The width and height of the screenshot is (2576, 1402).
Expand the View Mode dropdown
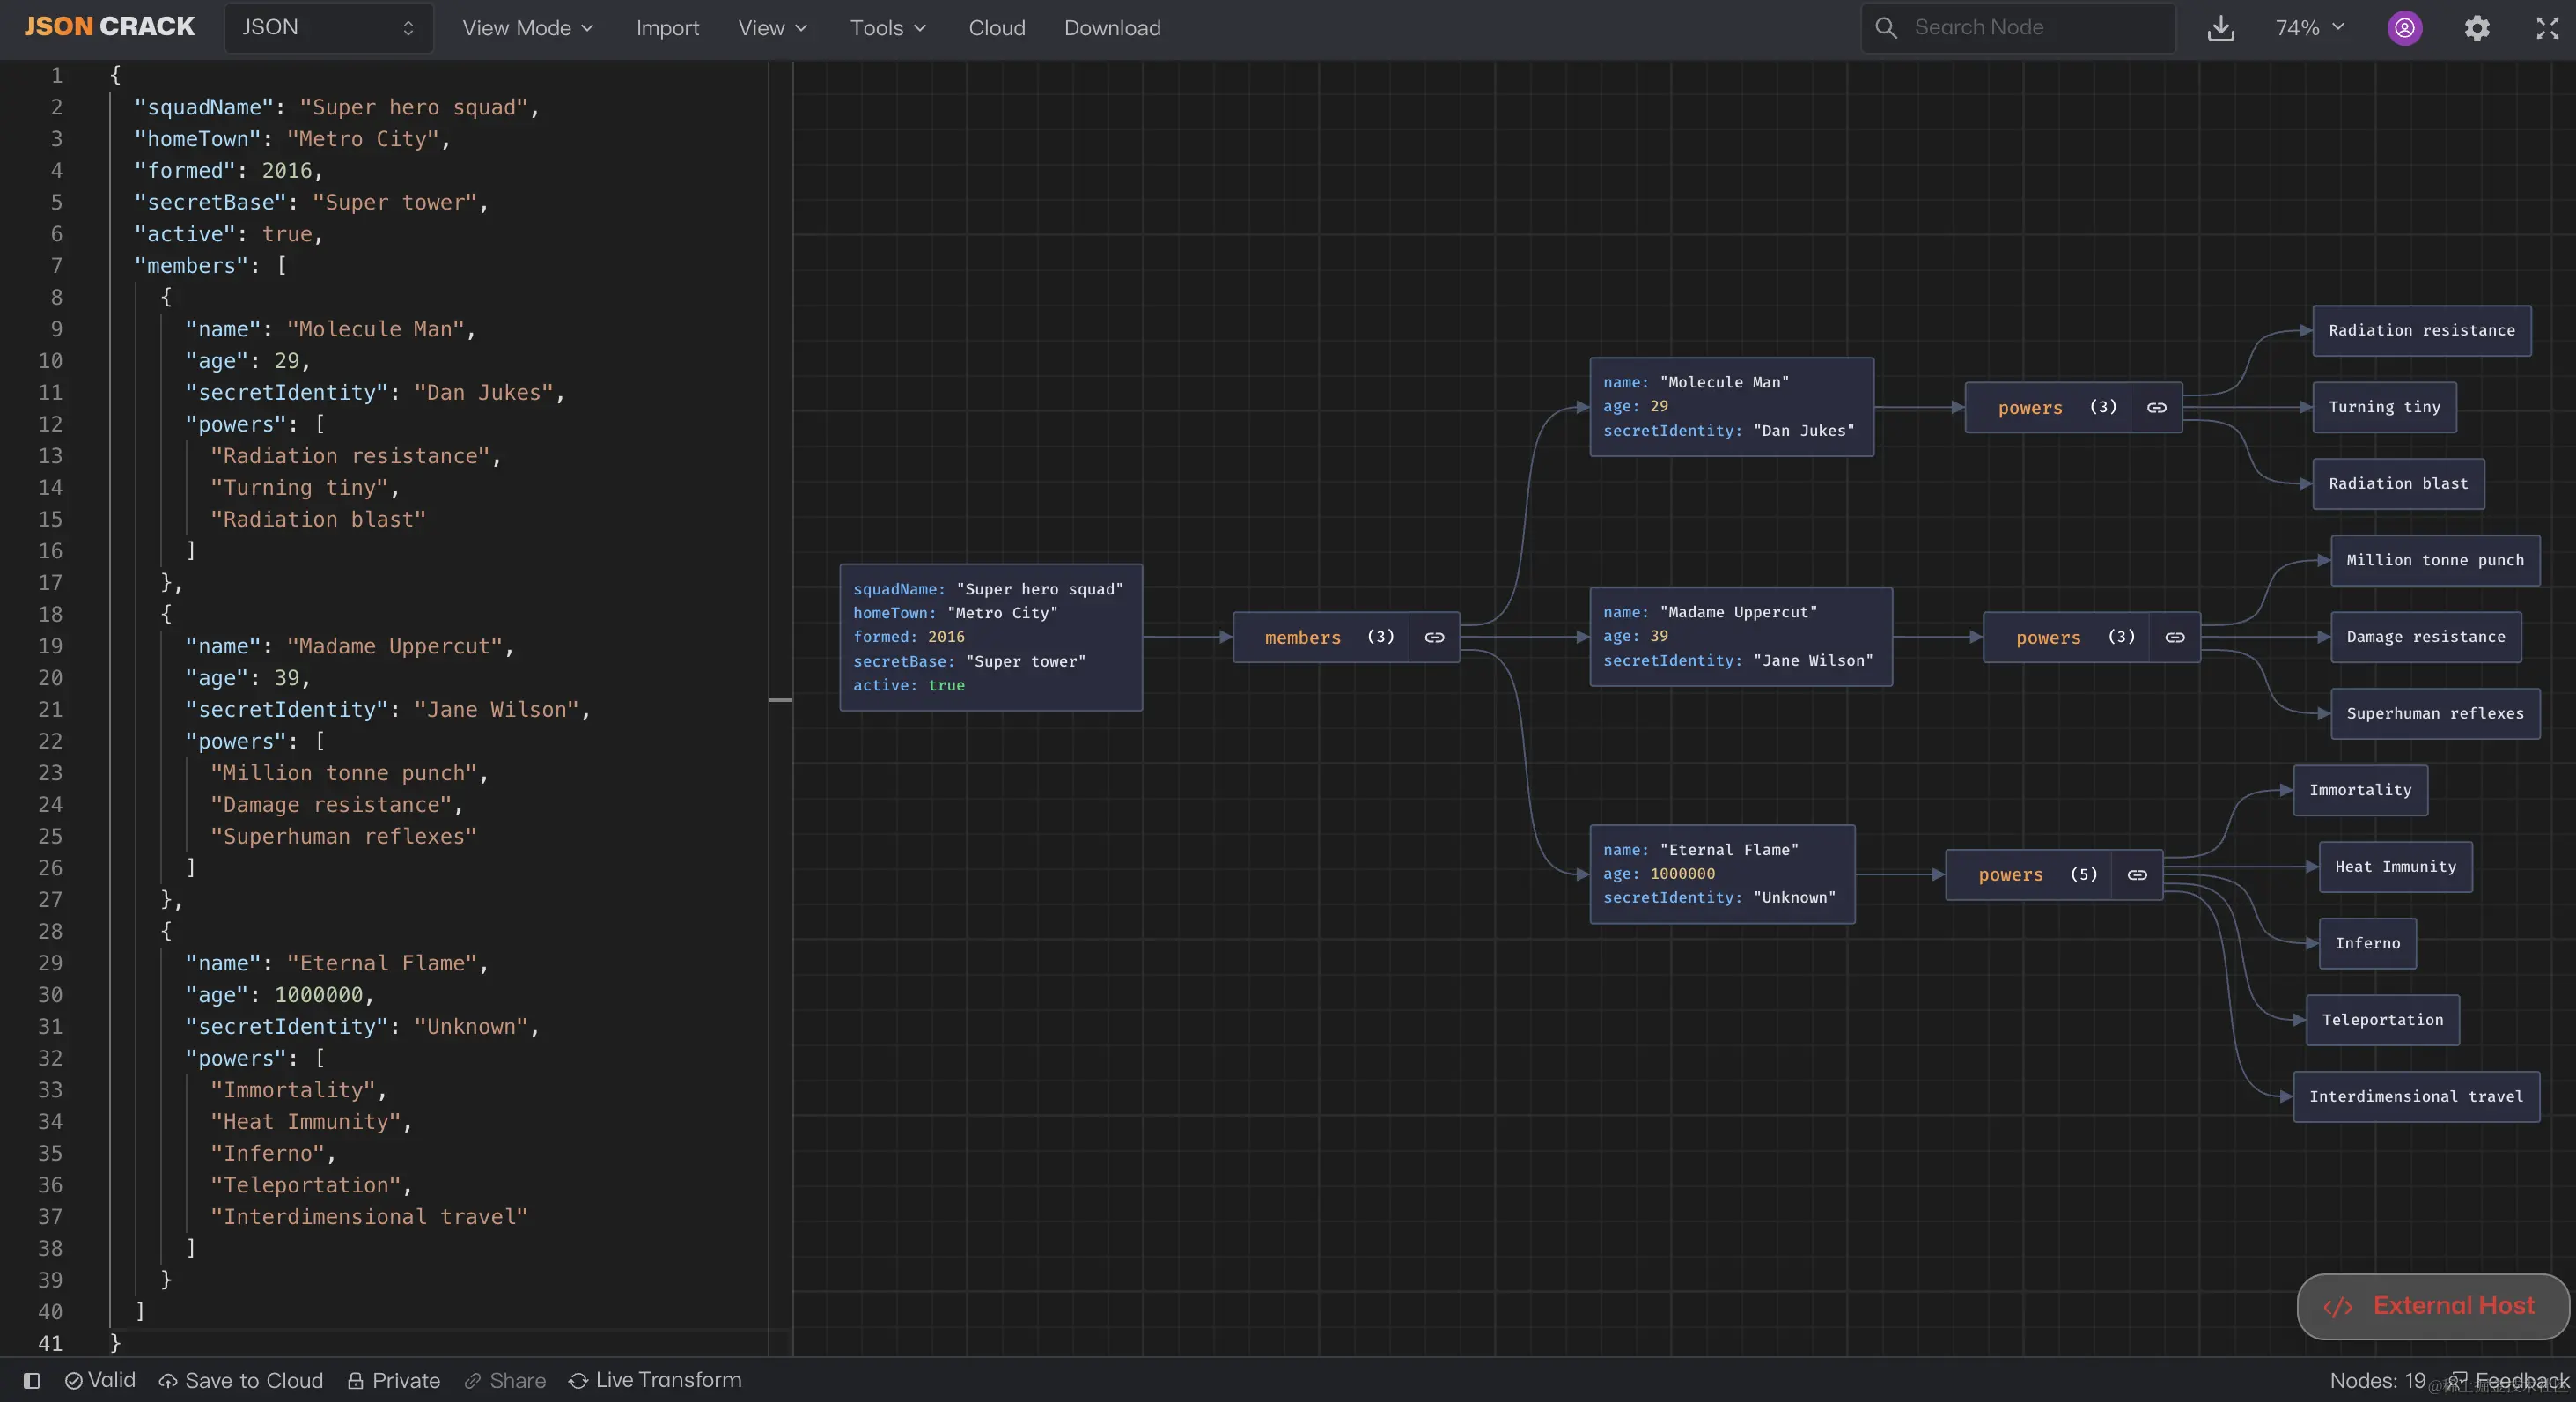click(527, 28)
